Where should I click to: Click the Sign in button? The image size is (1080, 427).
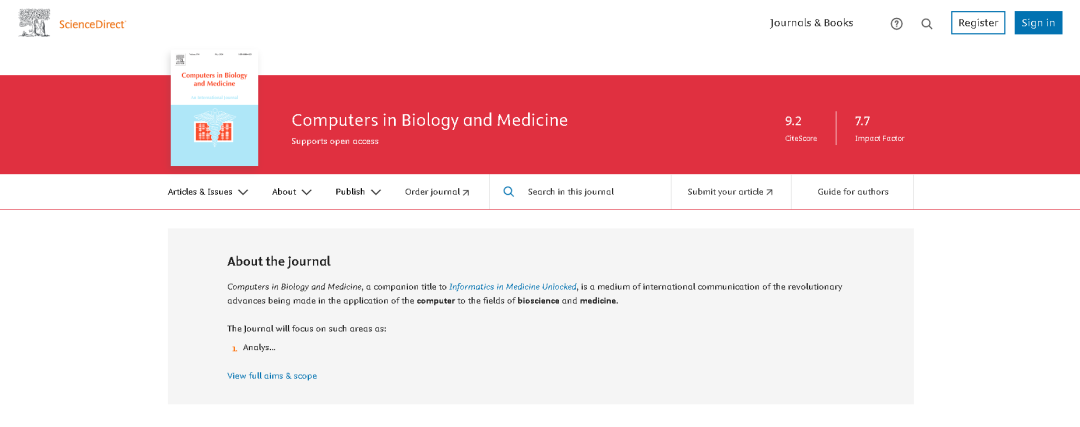pos(1038,23)
